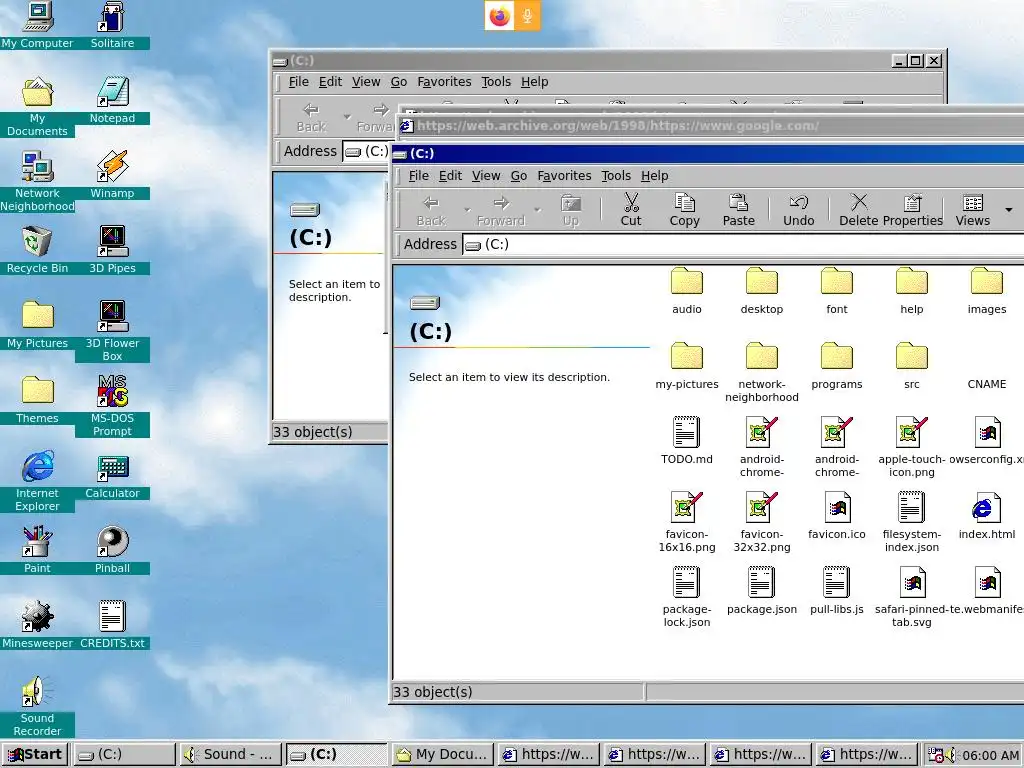Viewport: 1024px width, 768px height.
Task: Open the Views dropdown arrow
Action: pos(1009,210)
